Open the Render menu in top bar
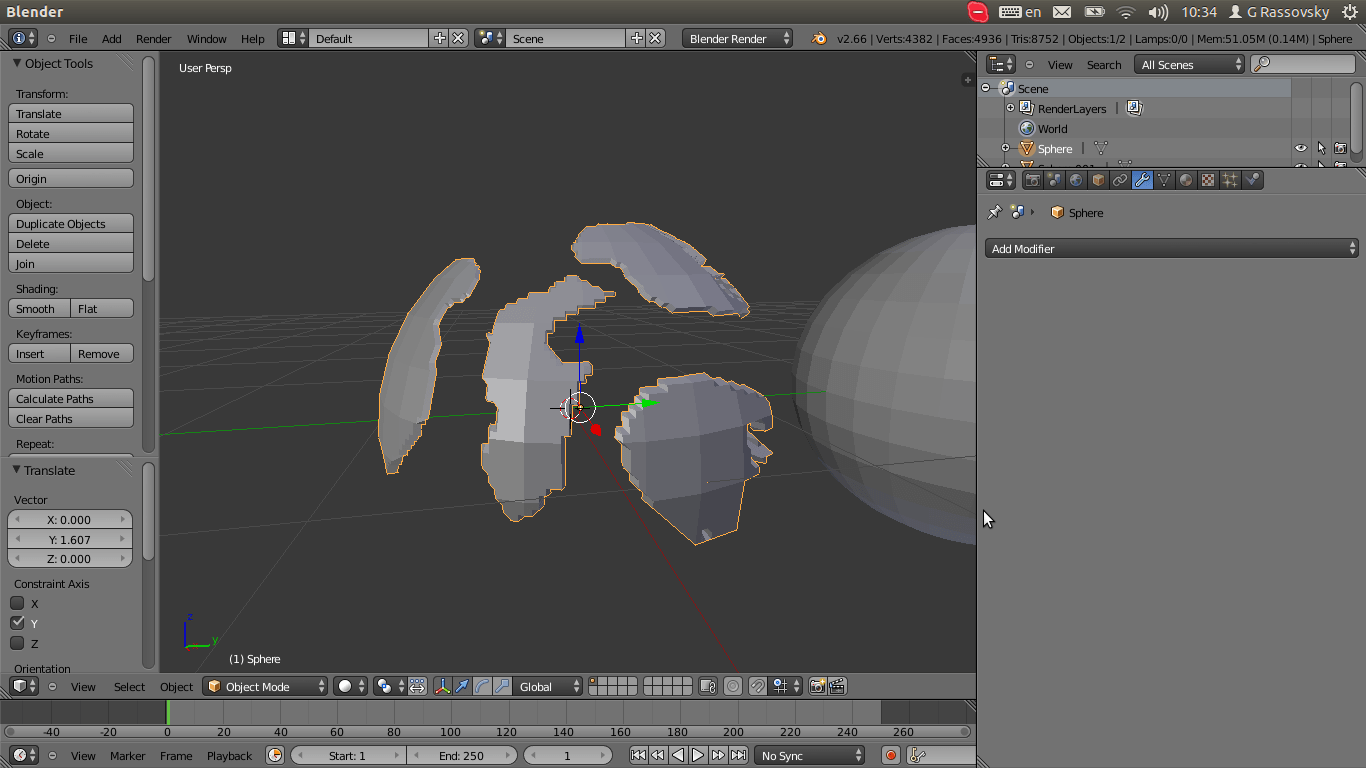The height and width of the screenshot is (768, 1366). click(153, 39)
